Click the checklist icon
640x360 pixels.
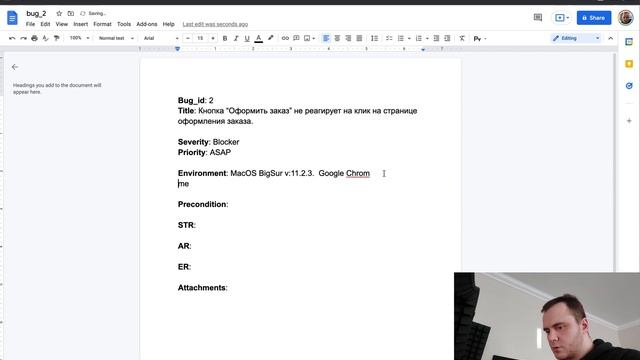pos(389,38)
